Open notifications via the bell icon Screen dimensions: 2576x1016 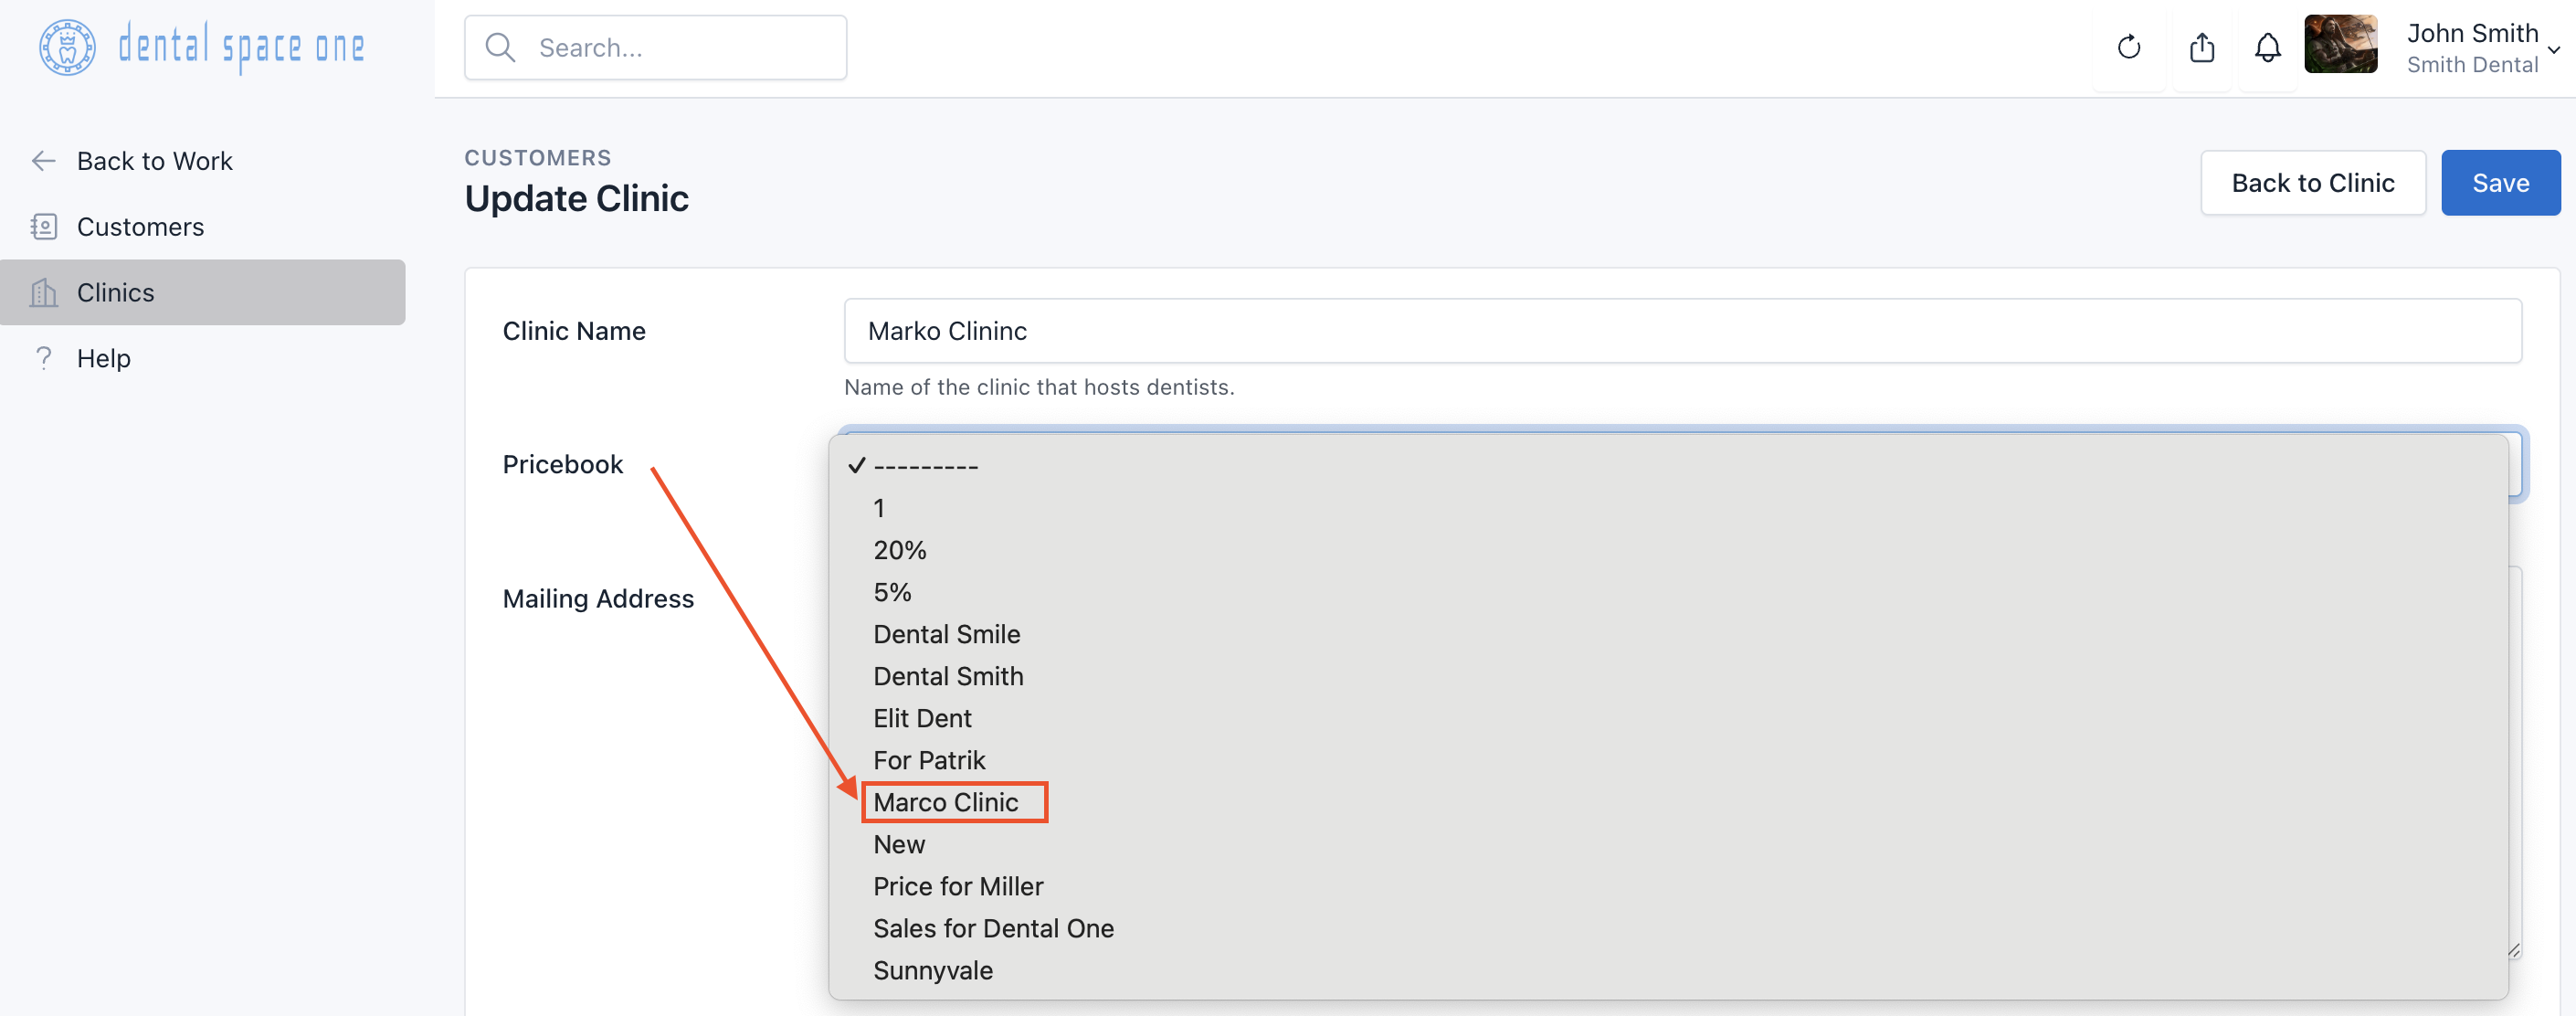coord(2268,46)
